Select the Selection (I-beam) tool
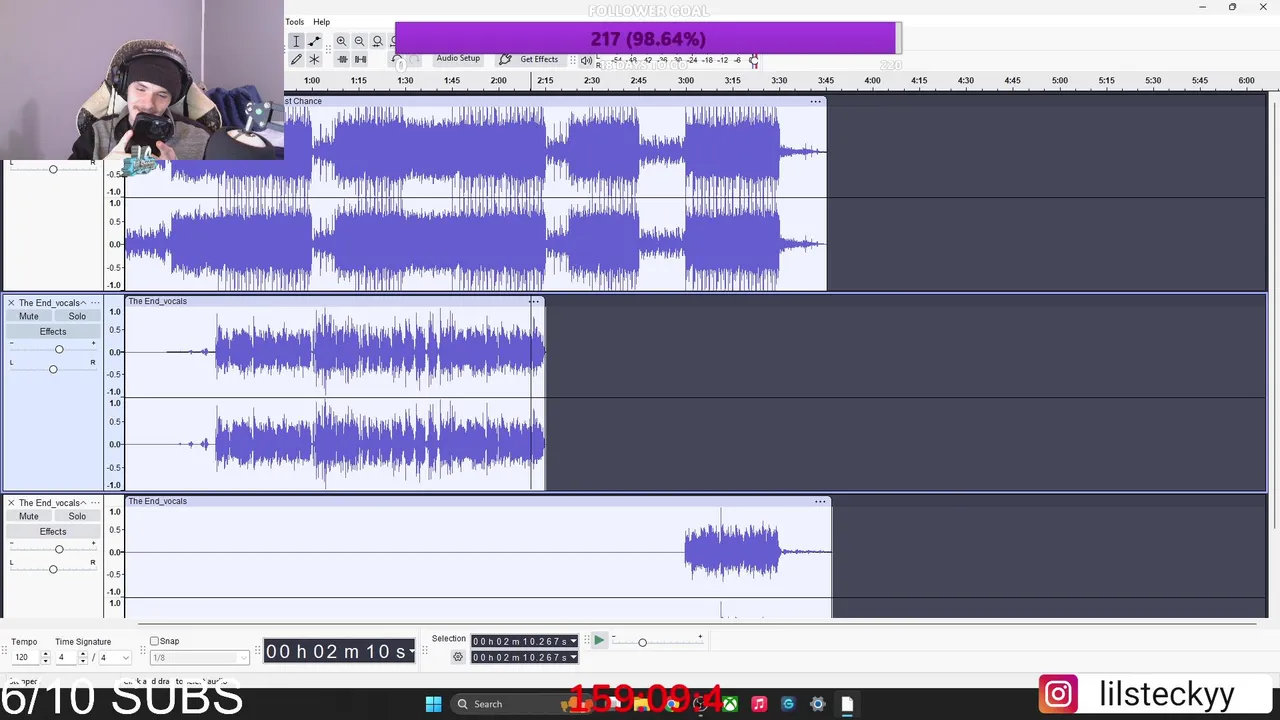The image size is (1280, 720). (296, 41)
